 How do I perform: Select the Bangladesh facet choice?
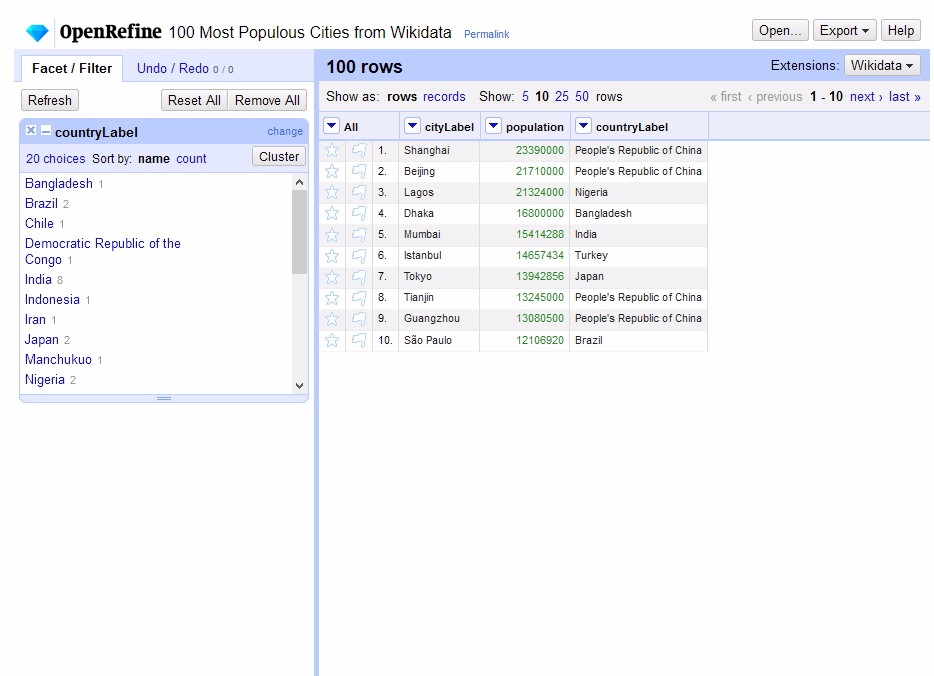(59, 183)
